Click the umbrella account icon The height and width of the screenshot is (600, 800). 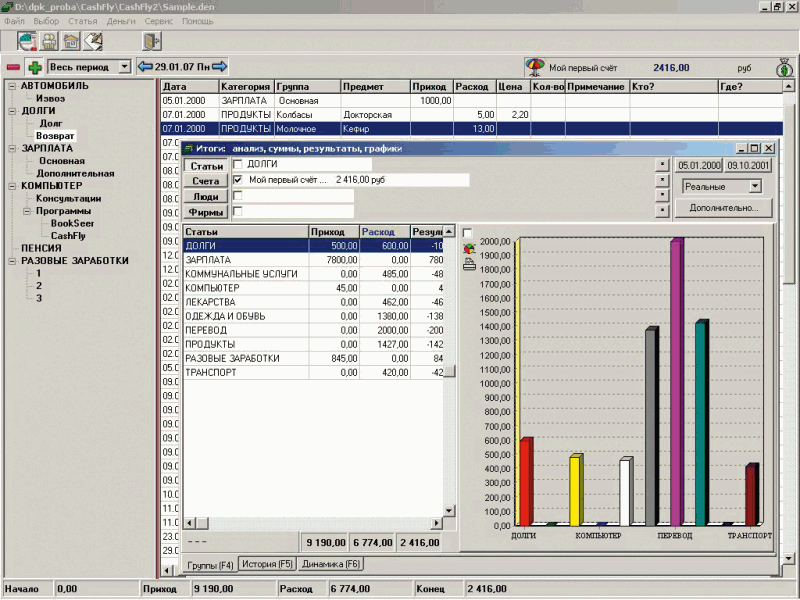535,67
